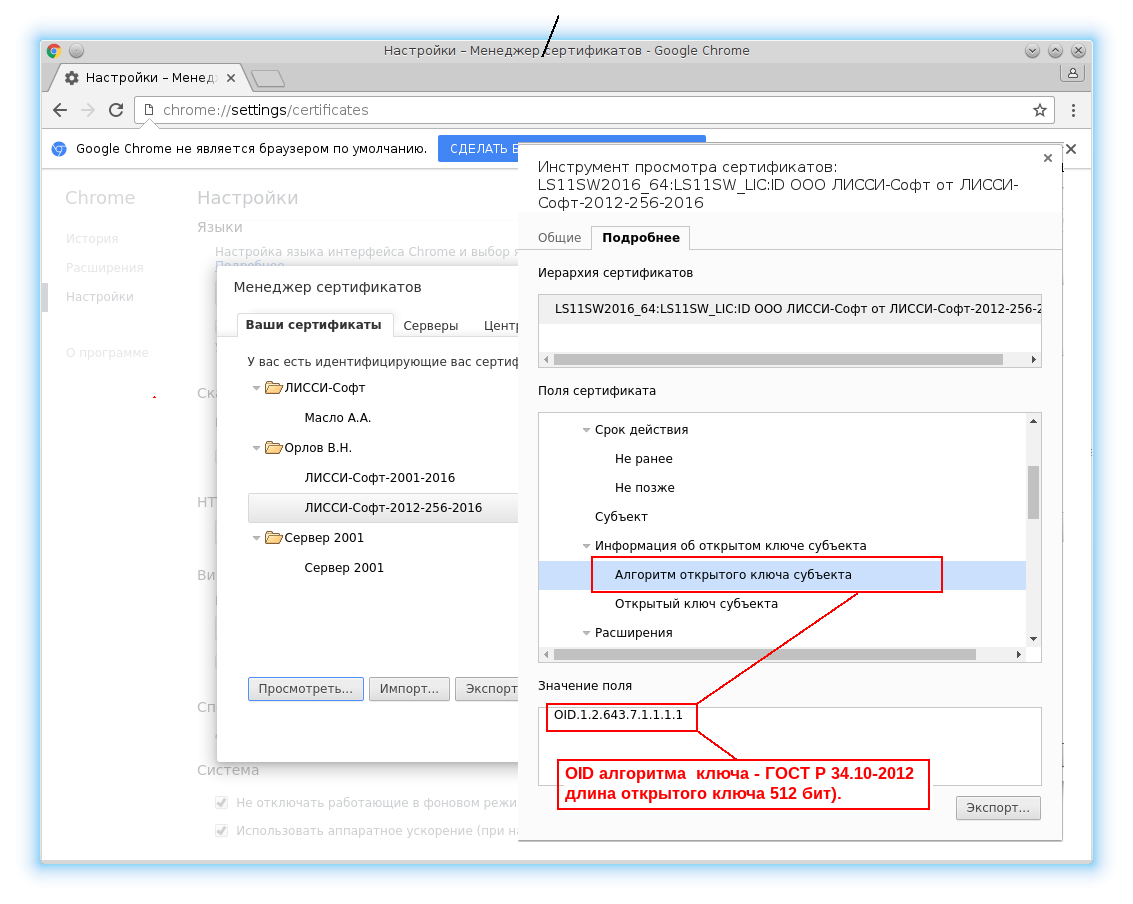This screenshot has width=1133, height=904.
Task: Collapse the Орлов В.Н. tree group
Action: pos(257,448)
